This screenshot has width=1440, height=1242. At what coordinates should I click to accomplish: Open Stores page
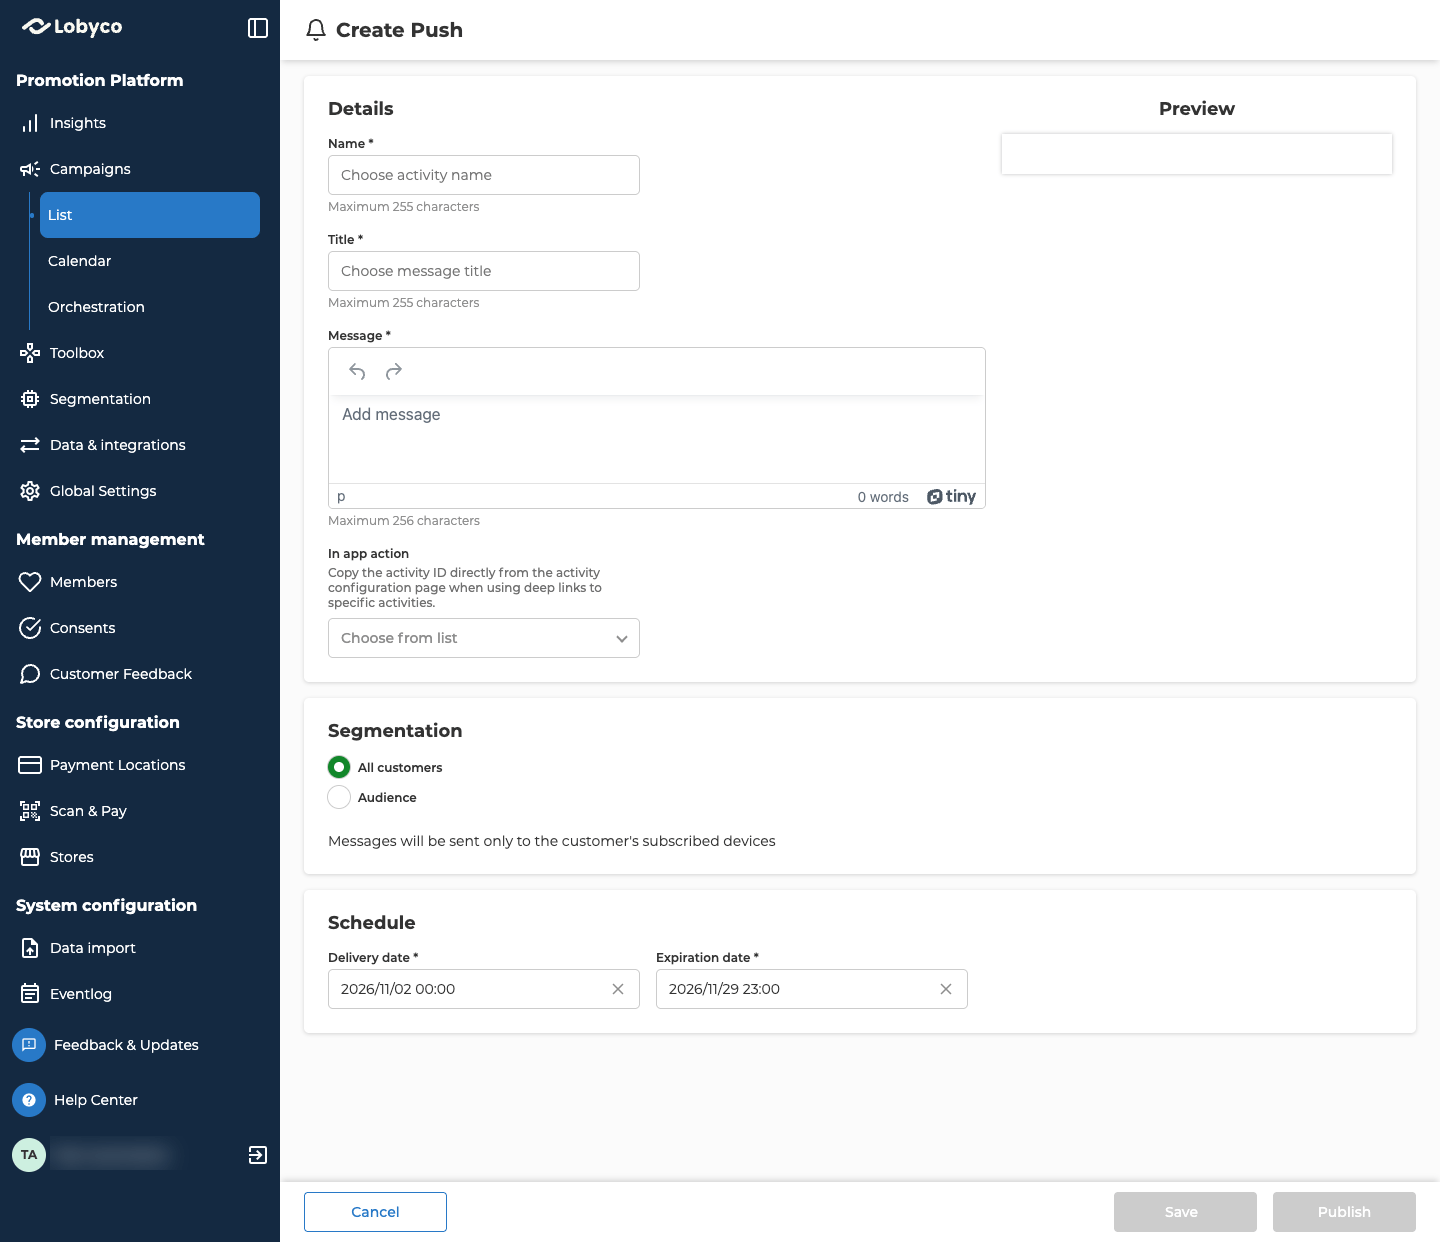pos(72,857)
